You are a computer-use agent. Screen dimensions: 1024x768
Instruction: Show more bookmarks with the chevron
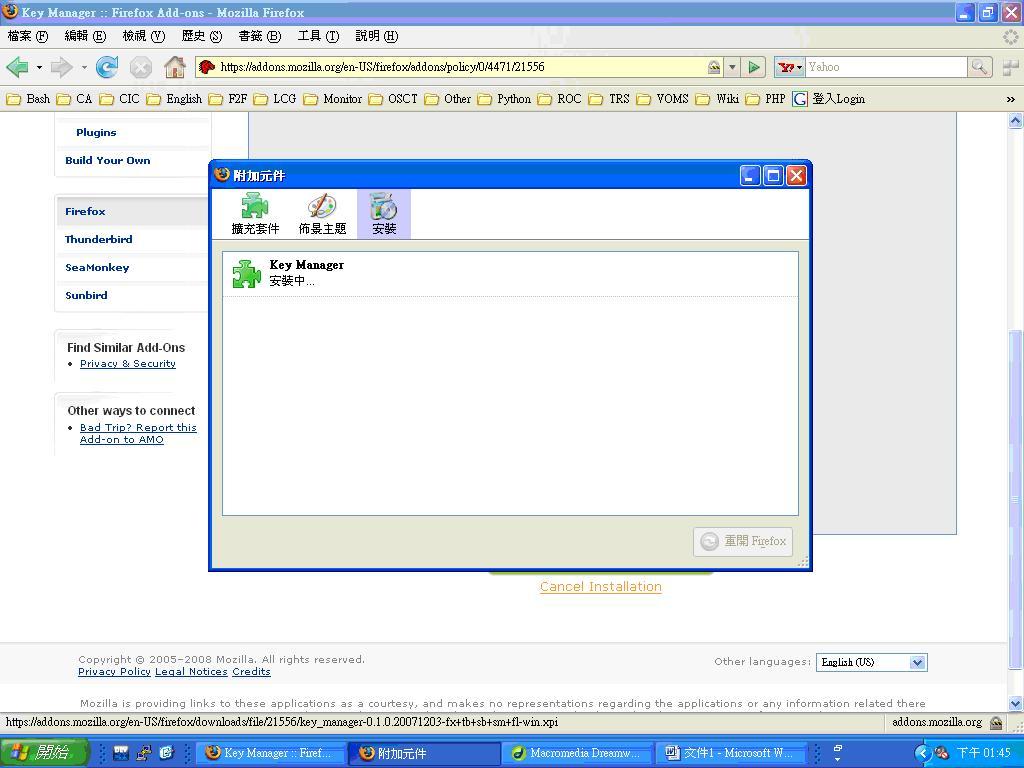pos(1010,99)
